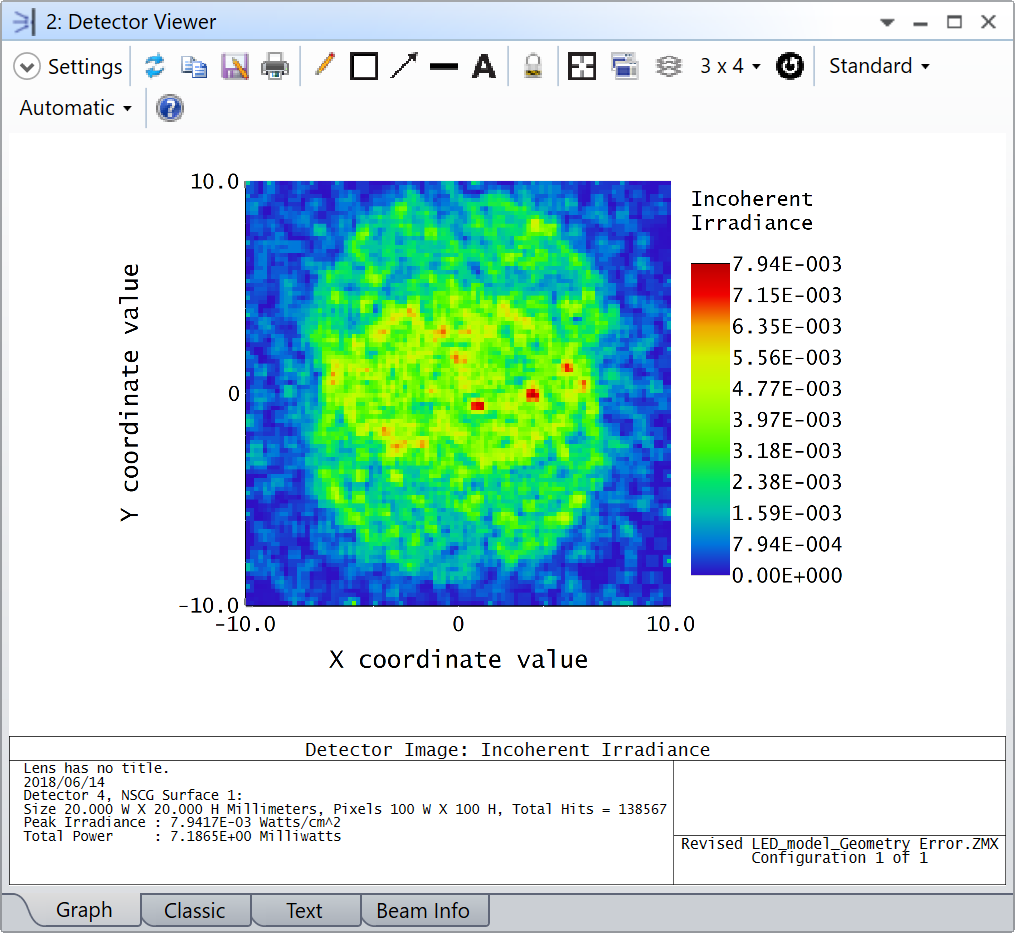
Task: Click the Incoherent Irradiance legend title
Action: coord(752,211)
